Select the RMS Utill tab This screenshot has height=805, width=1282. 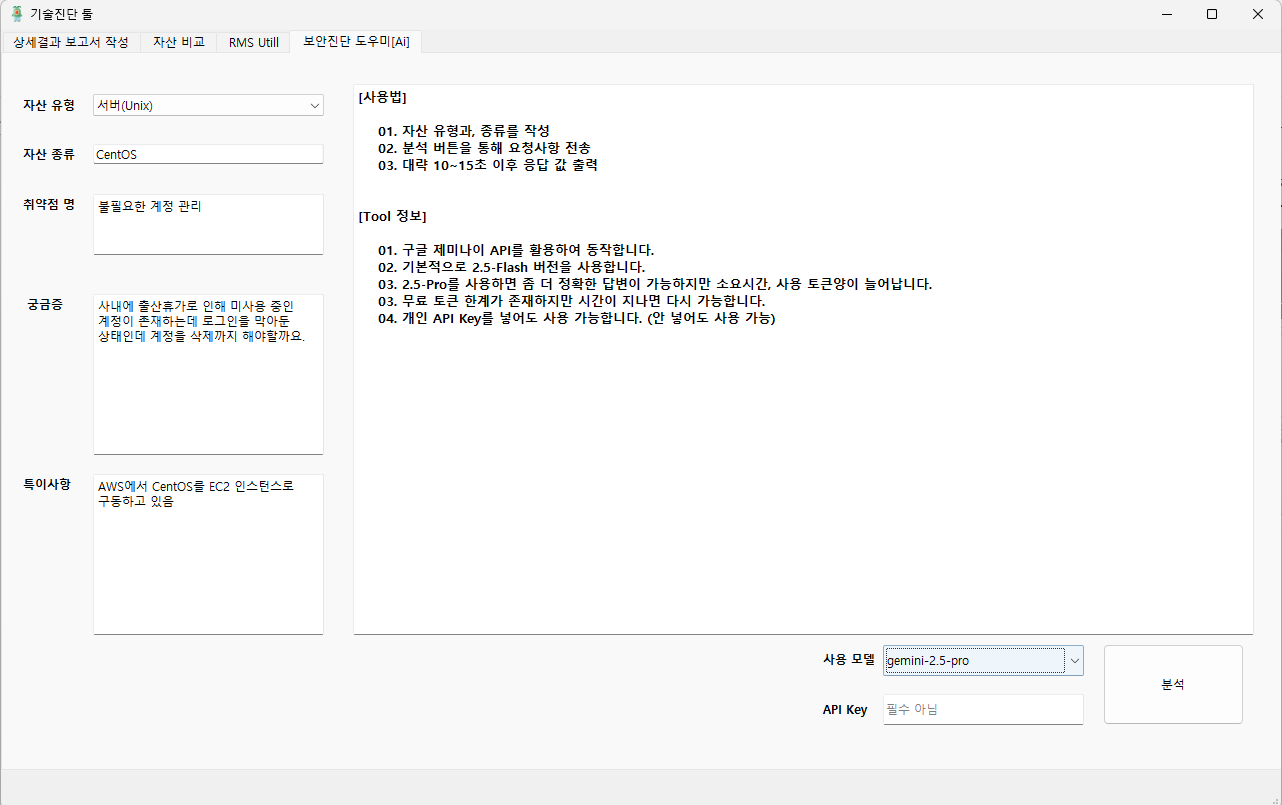pos(254,42)
